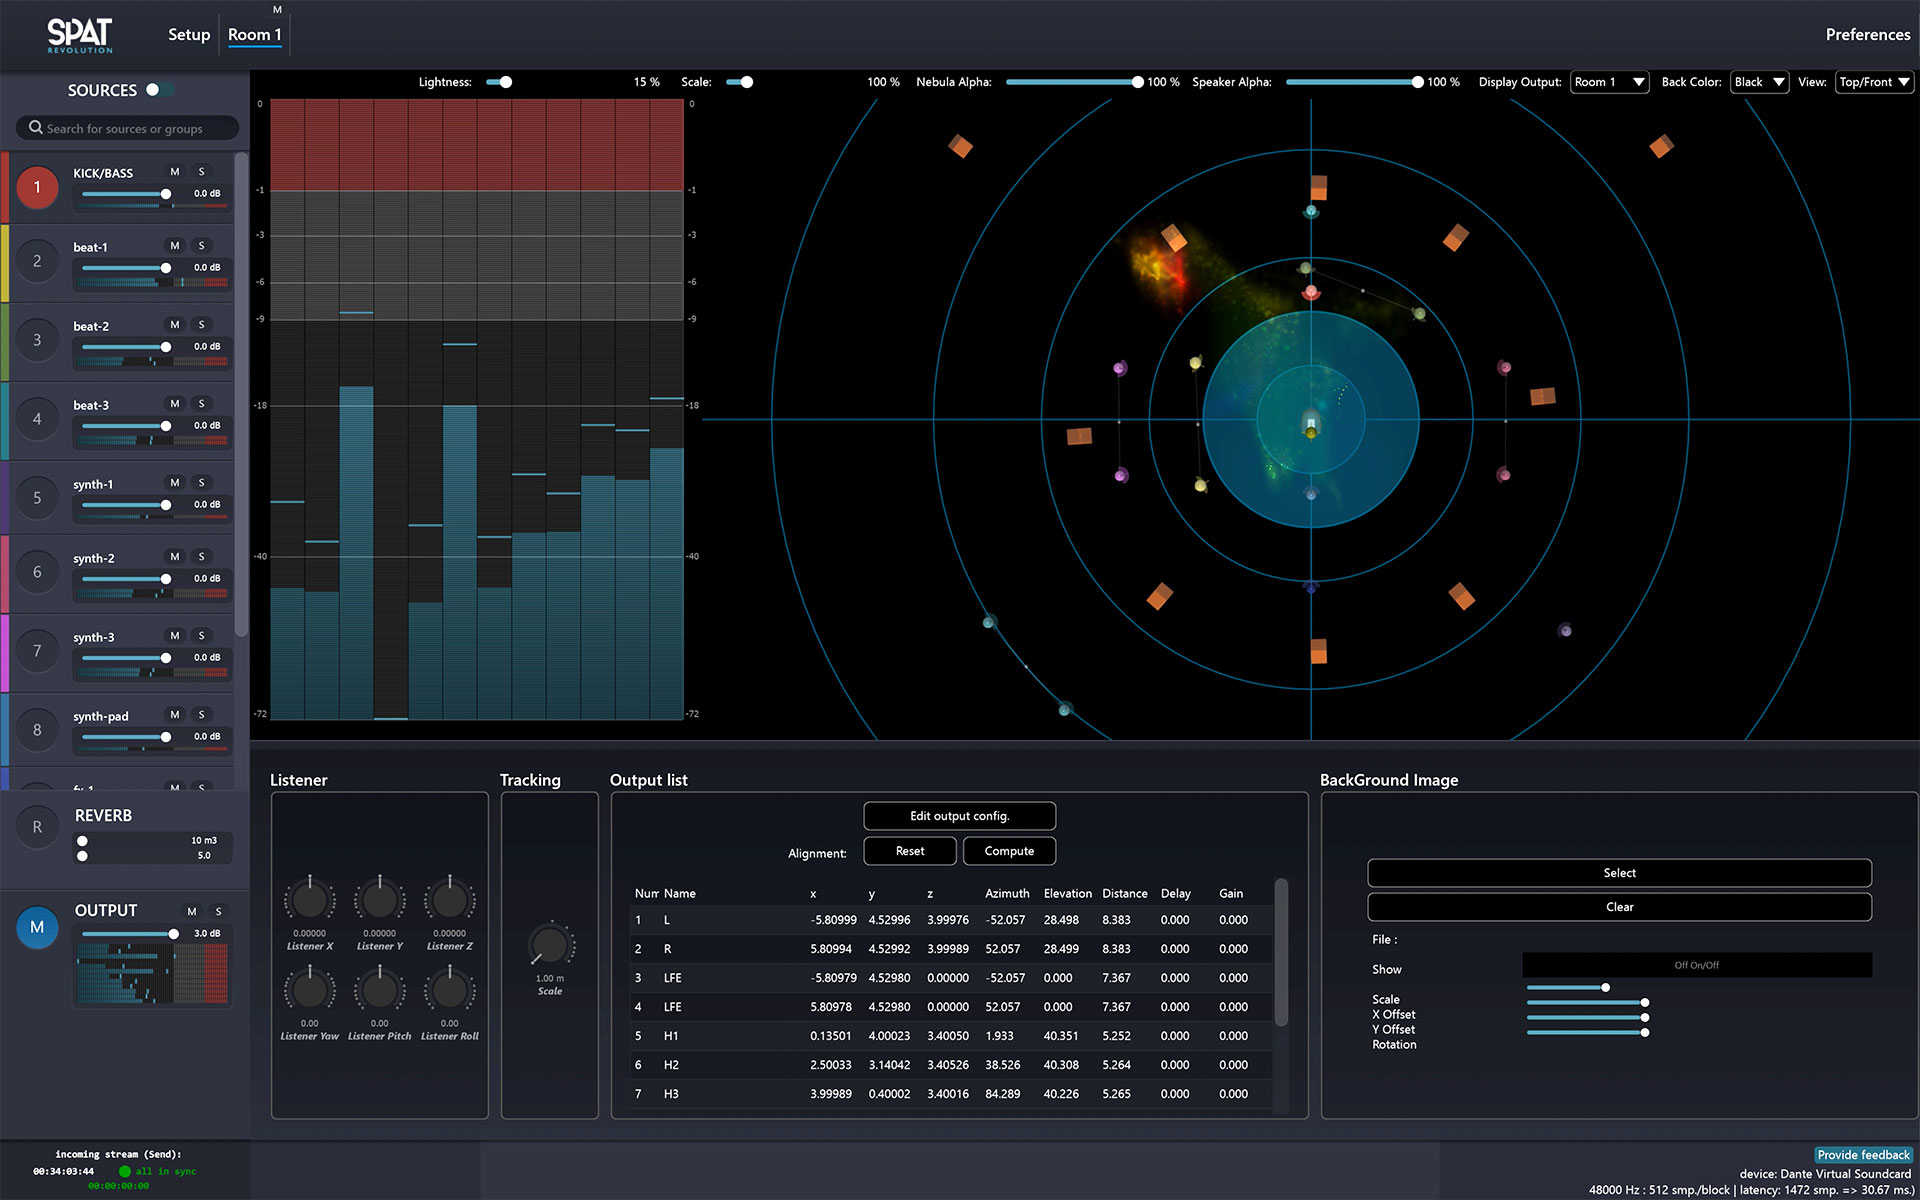Click the top center orange speaker cube
This screenshot has width=1920, height=1200.
pos(1319,188)
